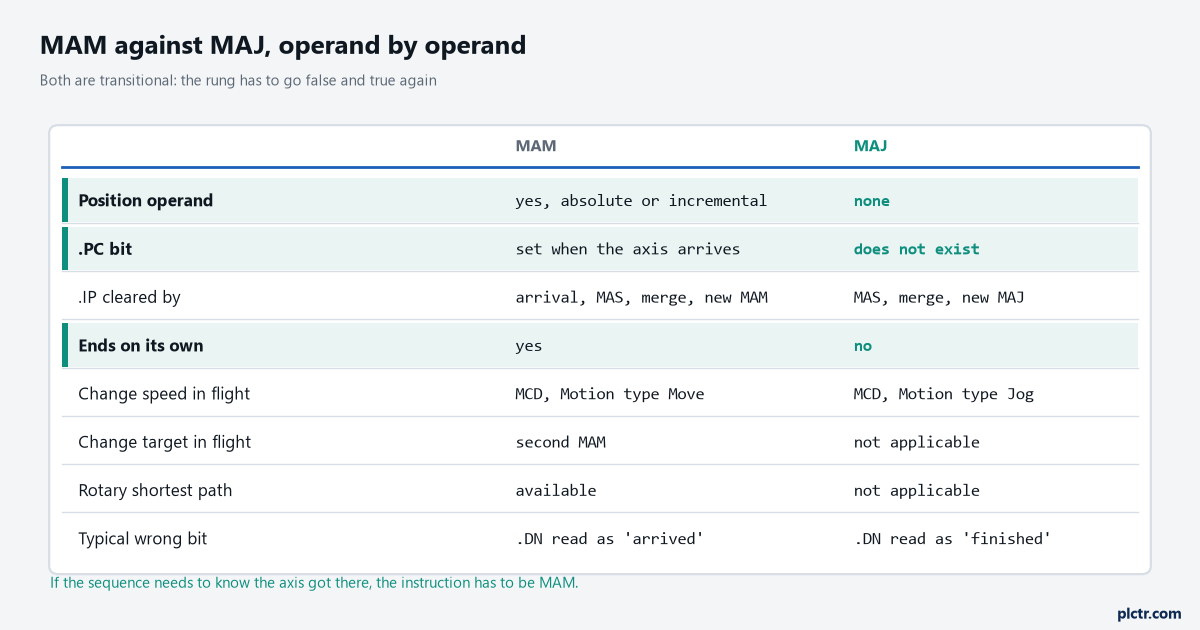Click the 'none' cell under MAJ
Image resolution: width=1200 pixels, height=630 pixels.
point(872,200)
